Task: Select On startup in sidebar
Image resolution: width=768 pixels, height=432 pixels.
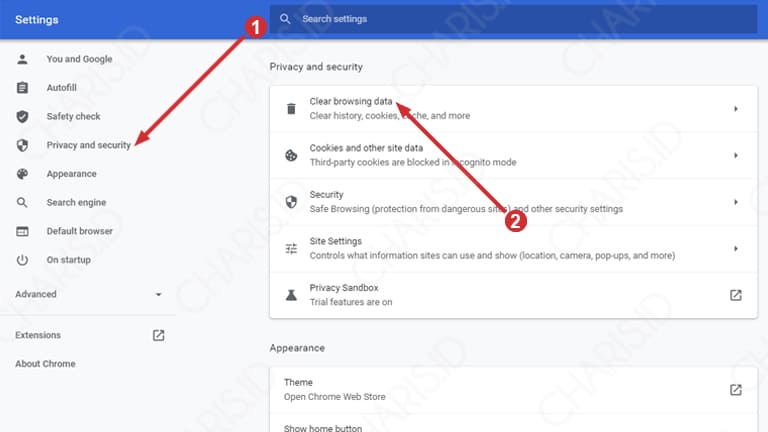Action: coord(69,260)
